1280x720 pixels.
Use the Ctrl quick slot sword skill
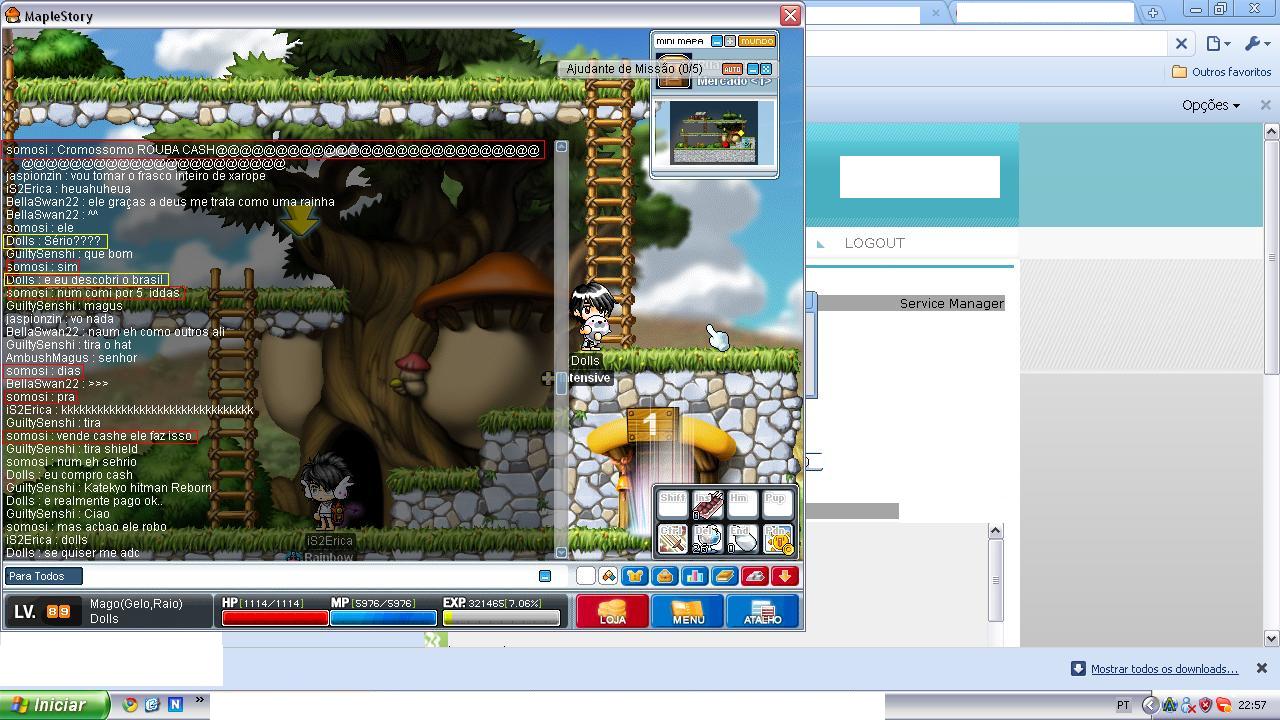[673, 538]
